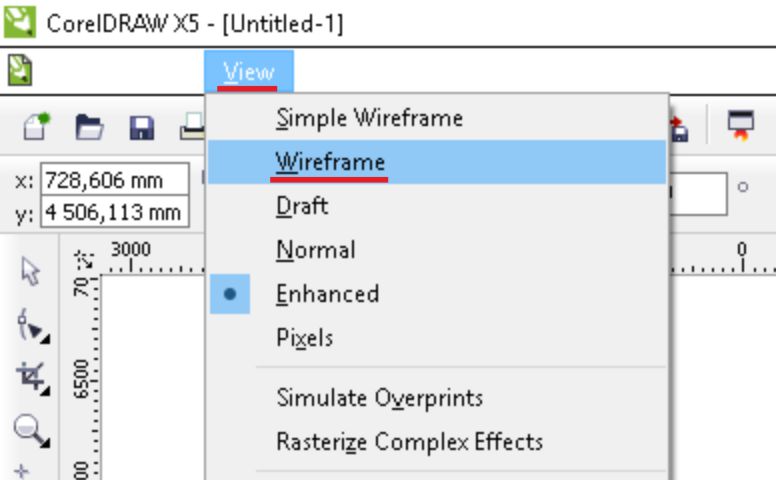Choose Simple Wireframe menu entry
776x480 pixels.
(369, 118)
